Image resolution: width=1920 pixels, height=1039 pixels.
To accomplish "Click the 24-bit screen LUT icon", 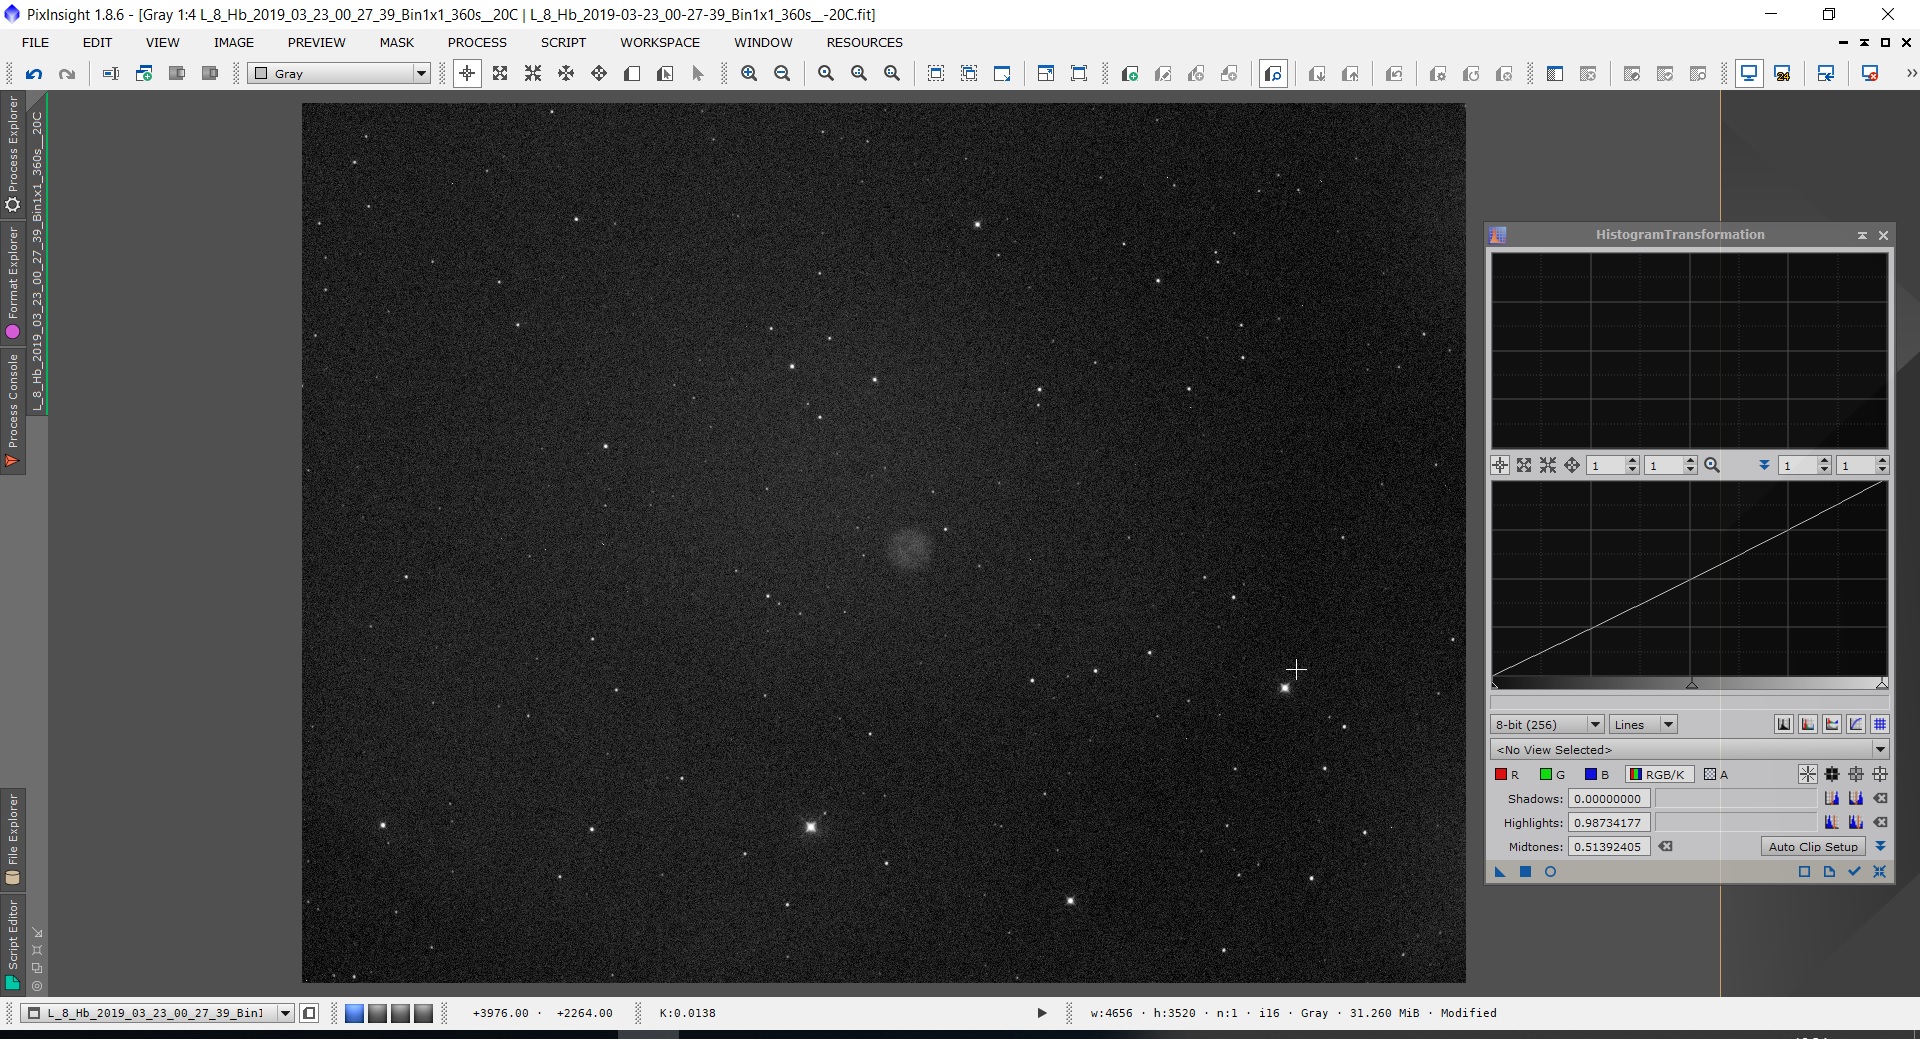I will (1782, 73).
